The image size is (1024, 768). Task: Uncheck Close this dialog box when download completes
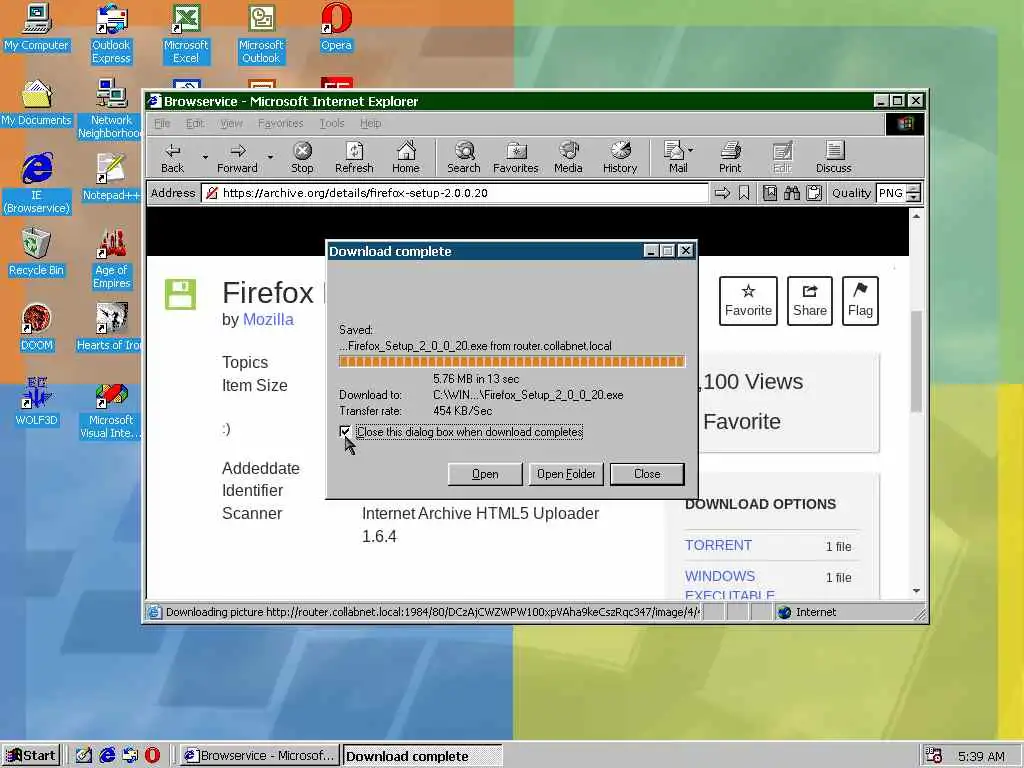pos(345,432)
